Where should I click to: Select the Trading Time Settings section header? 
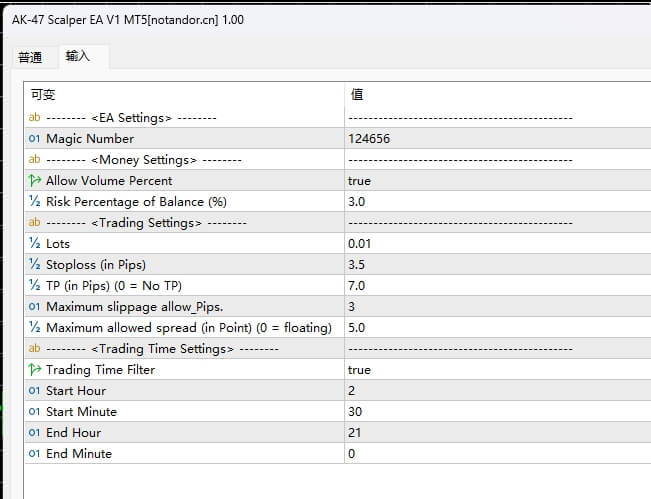coord(162,349)
